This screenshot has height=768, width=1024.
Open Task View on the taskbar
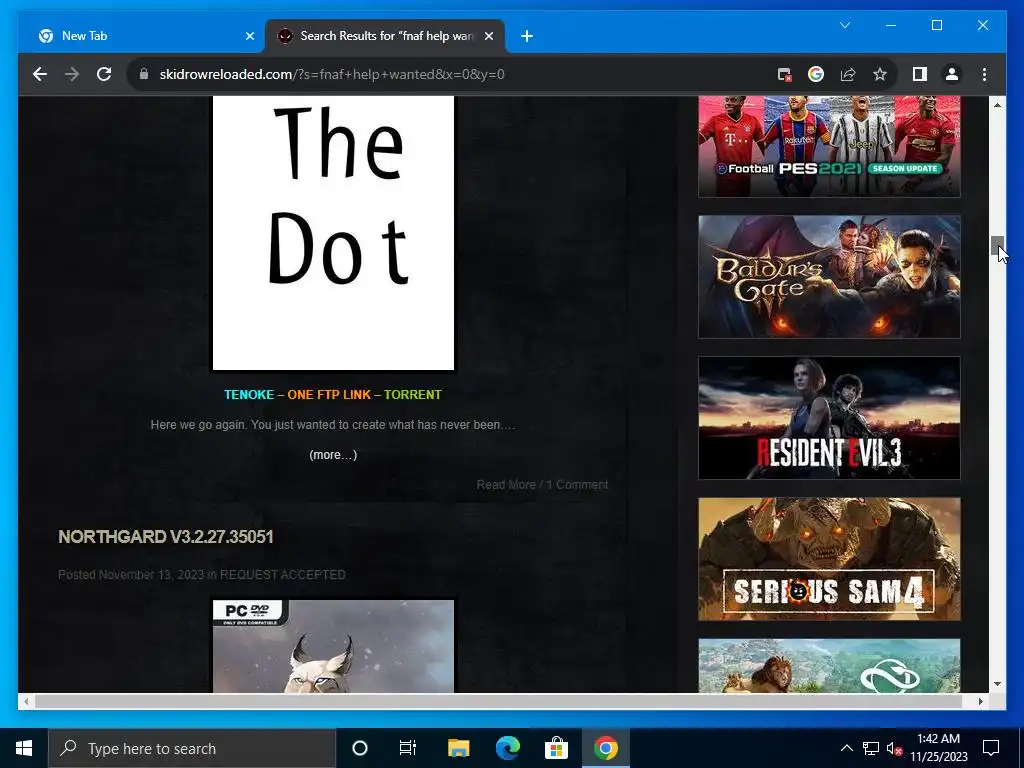tap(408, 748)
